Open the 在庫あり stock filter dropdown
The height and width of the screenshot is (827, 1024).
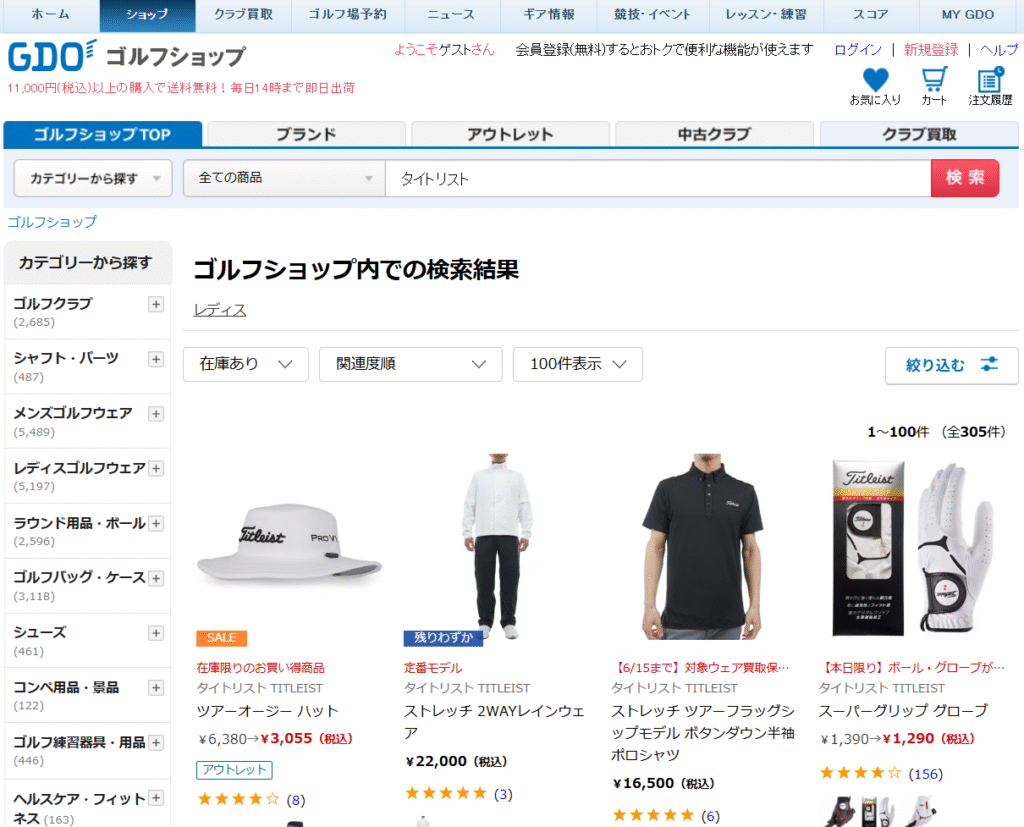pyautogui.click(x=246, y=364)
